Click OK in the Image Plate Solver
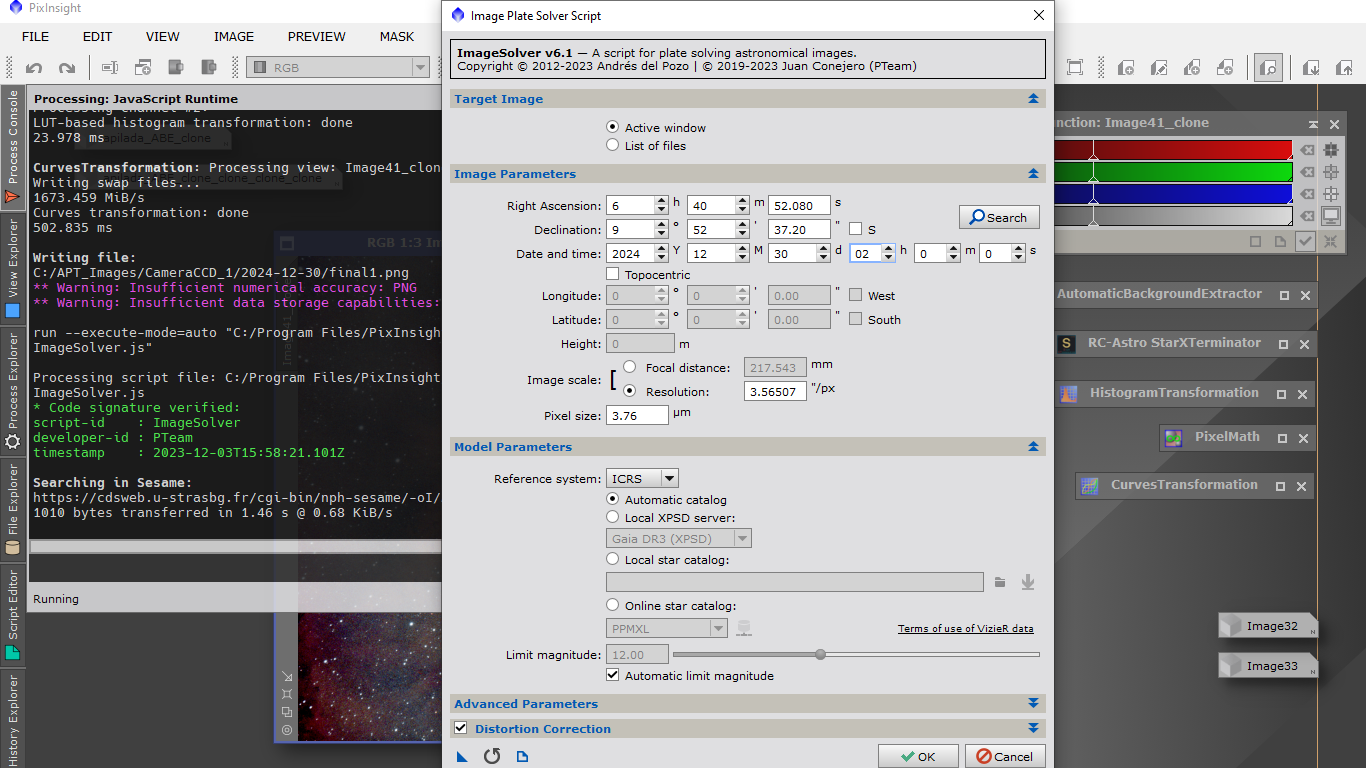Viewport: 1366px width, 768px height. [918, 756]
